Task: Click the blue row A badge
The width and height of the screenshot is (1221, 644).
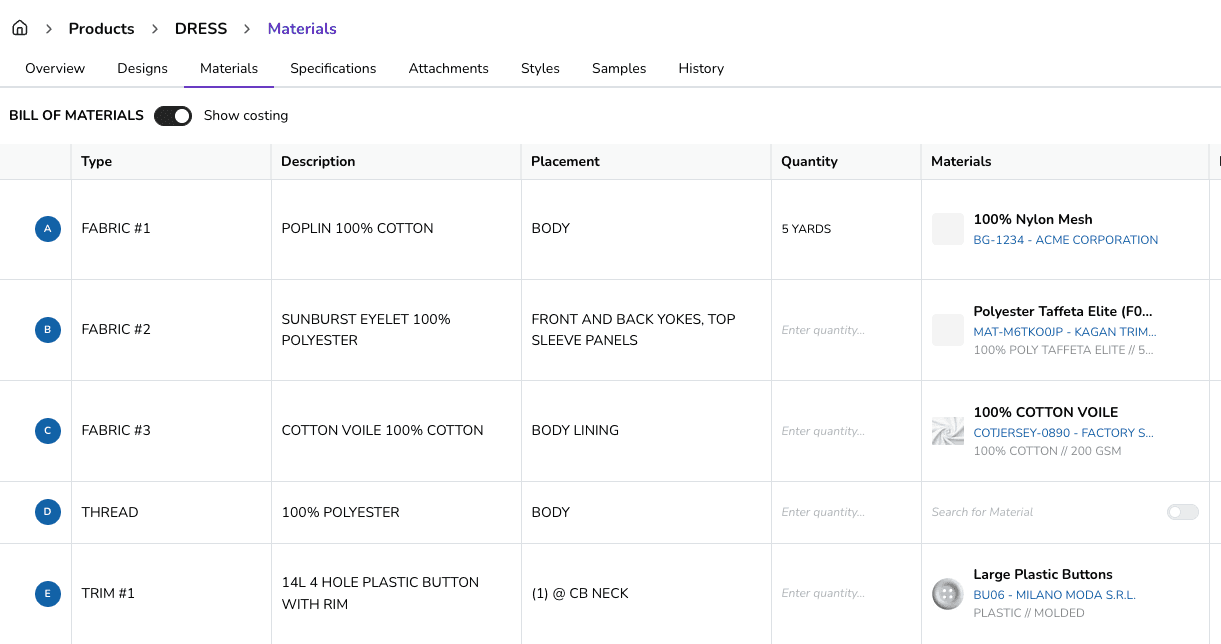Action: (48, 229)
